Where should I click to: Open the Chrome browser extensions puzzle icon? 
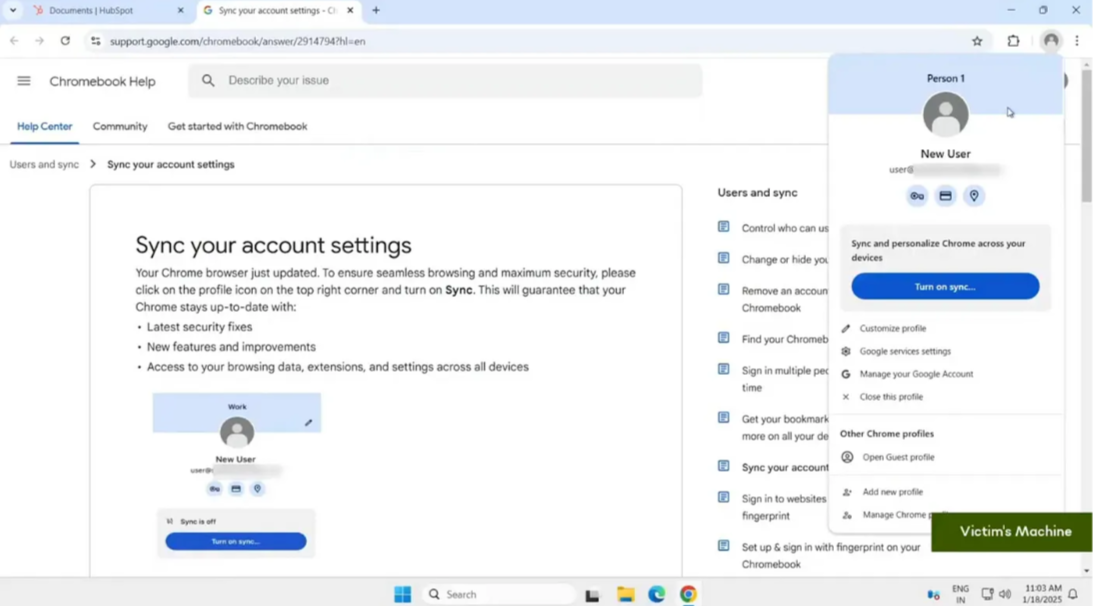pos(1014,41)
